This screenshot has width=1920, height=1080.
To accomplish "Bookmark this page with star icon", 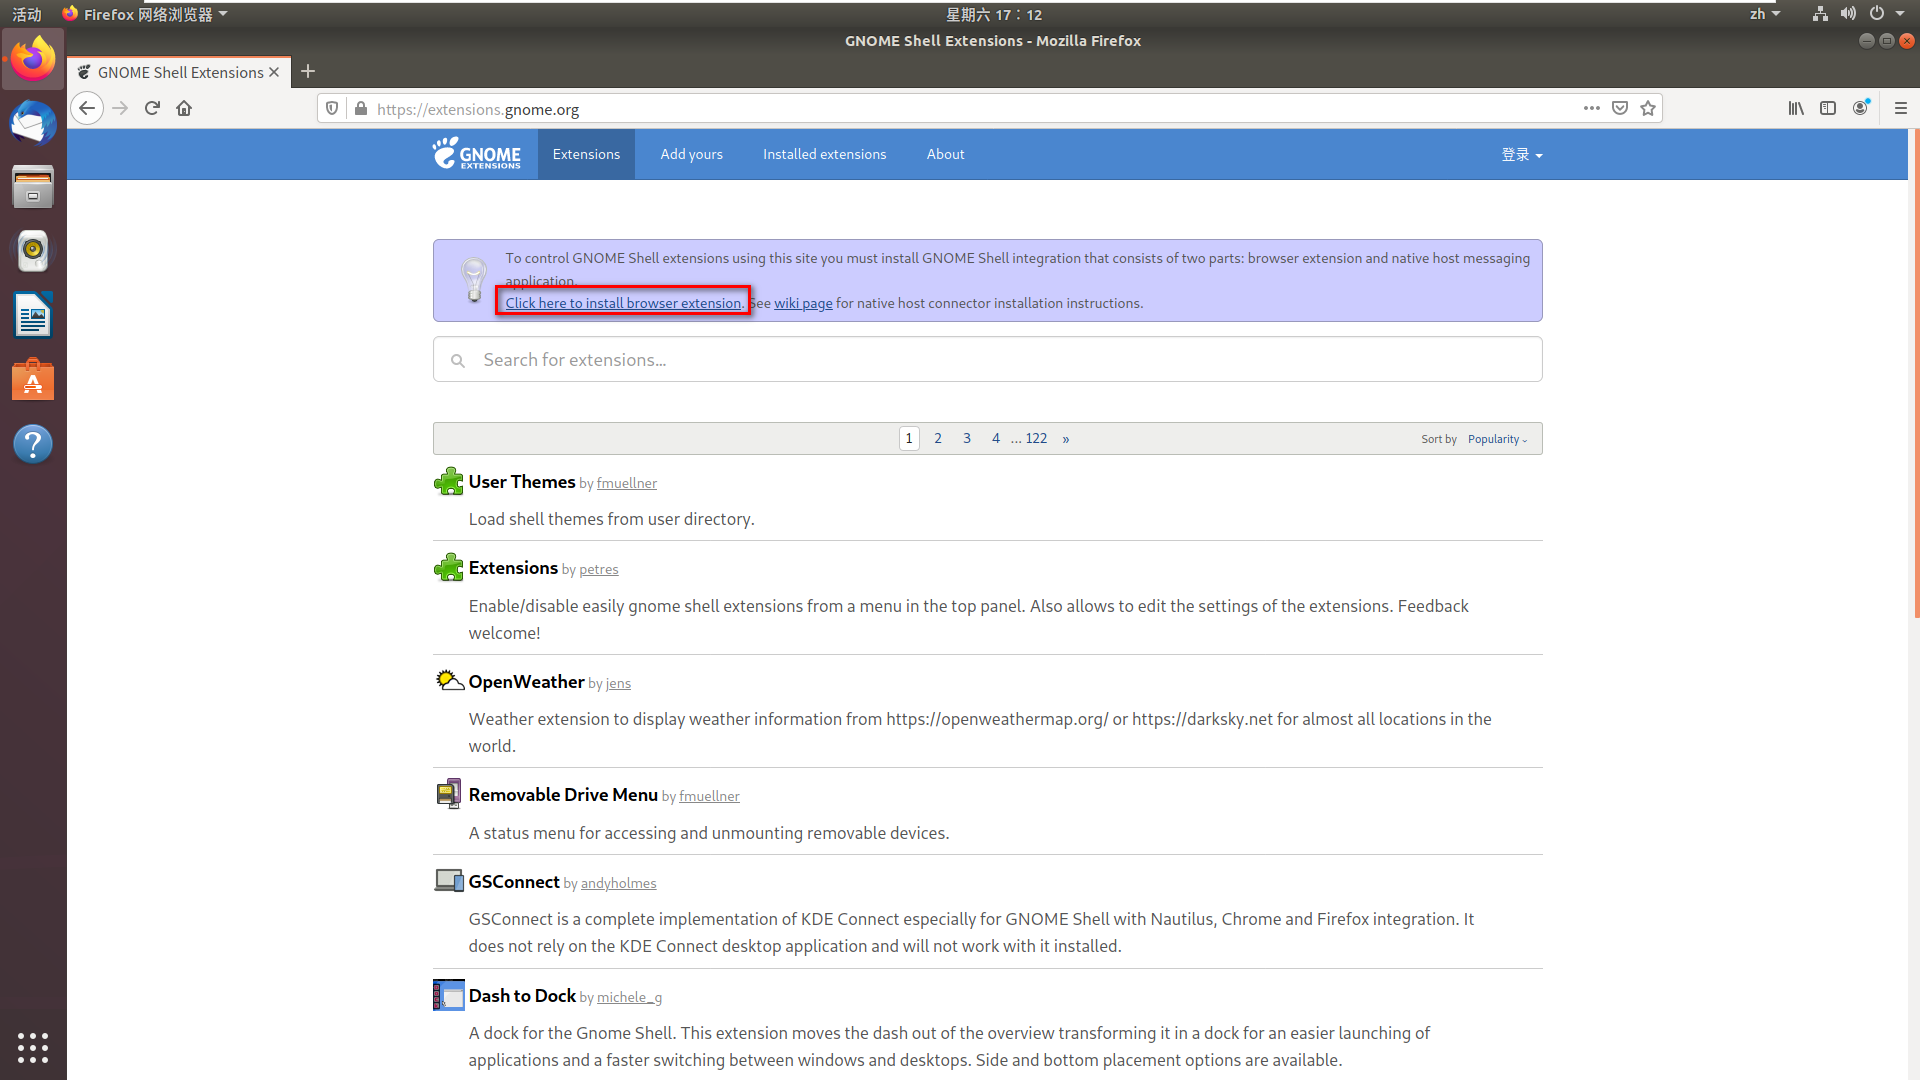I will [1648, 108].
